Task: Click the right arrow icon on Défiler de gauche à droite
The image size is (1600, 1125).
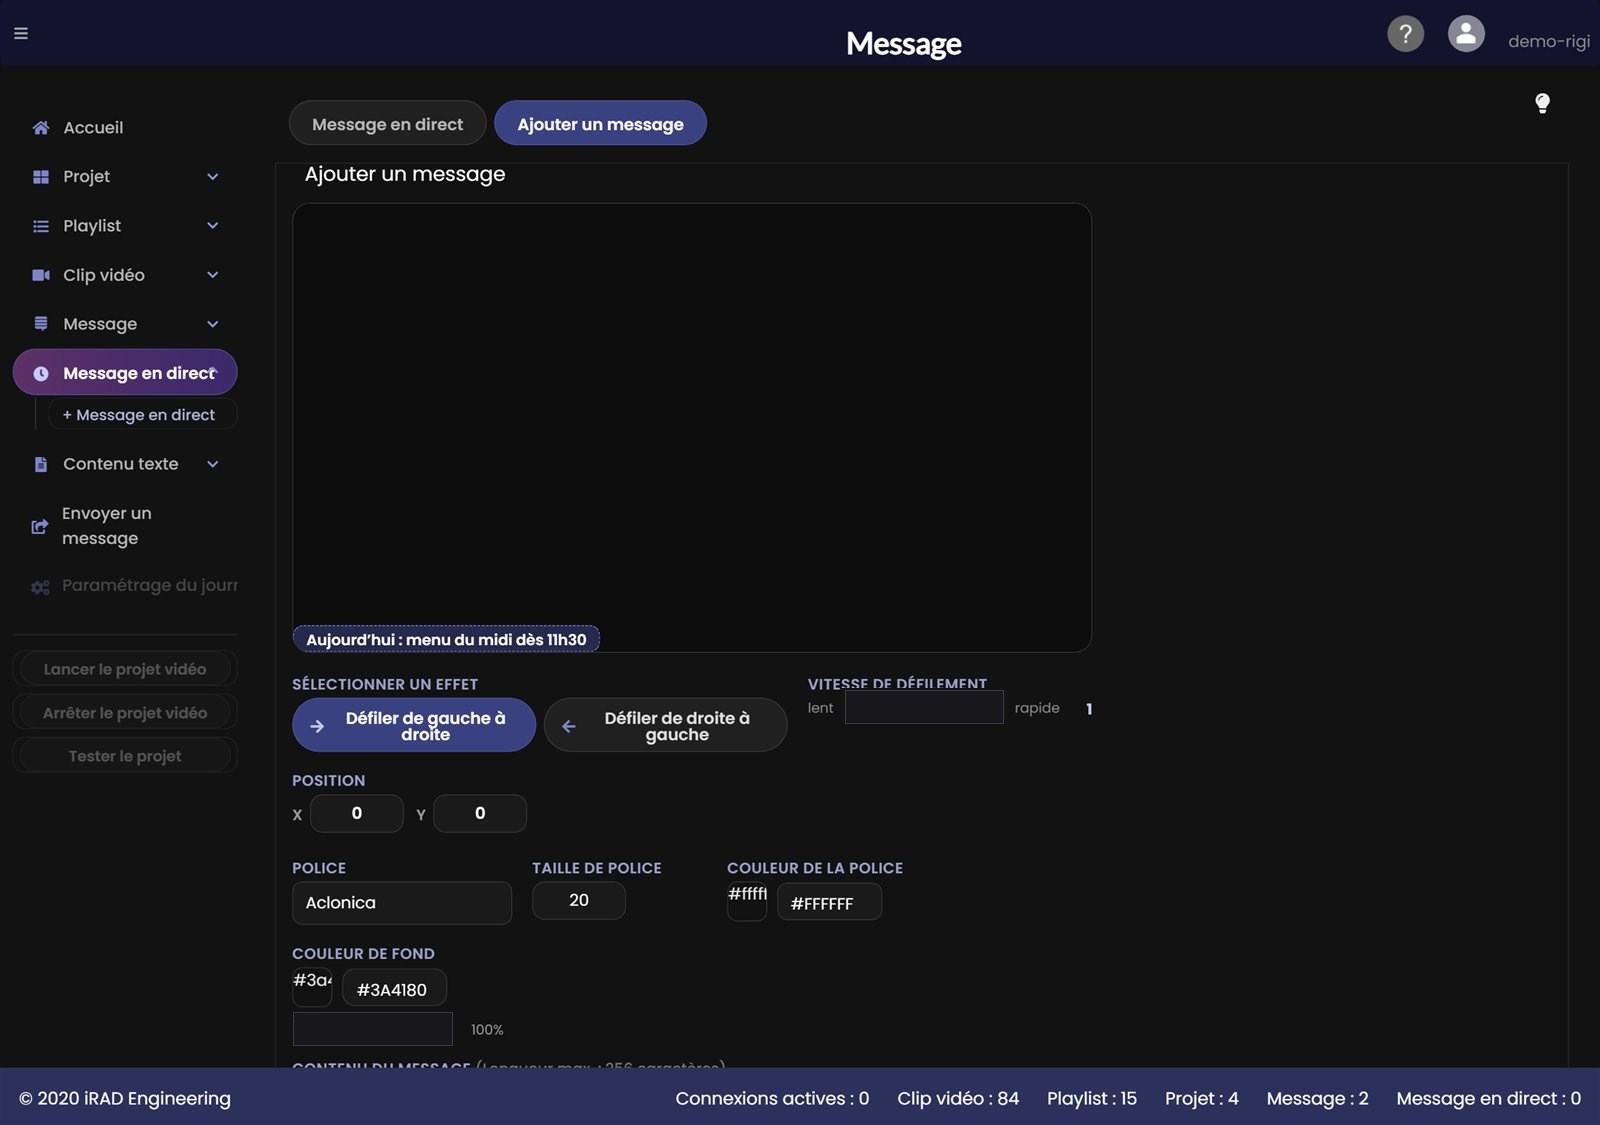Action: click(317, 726)
